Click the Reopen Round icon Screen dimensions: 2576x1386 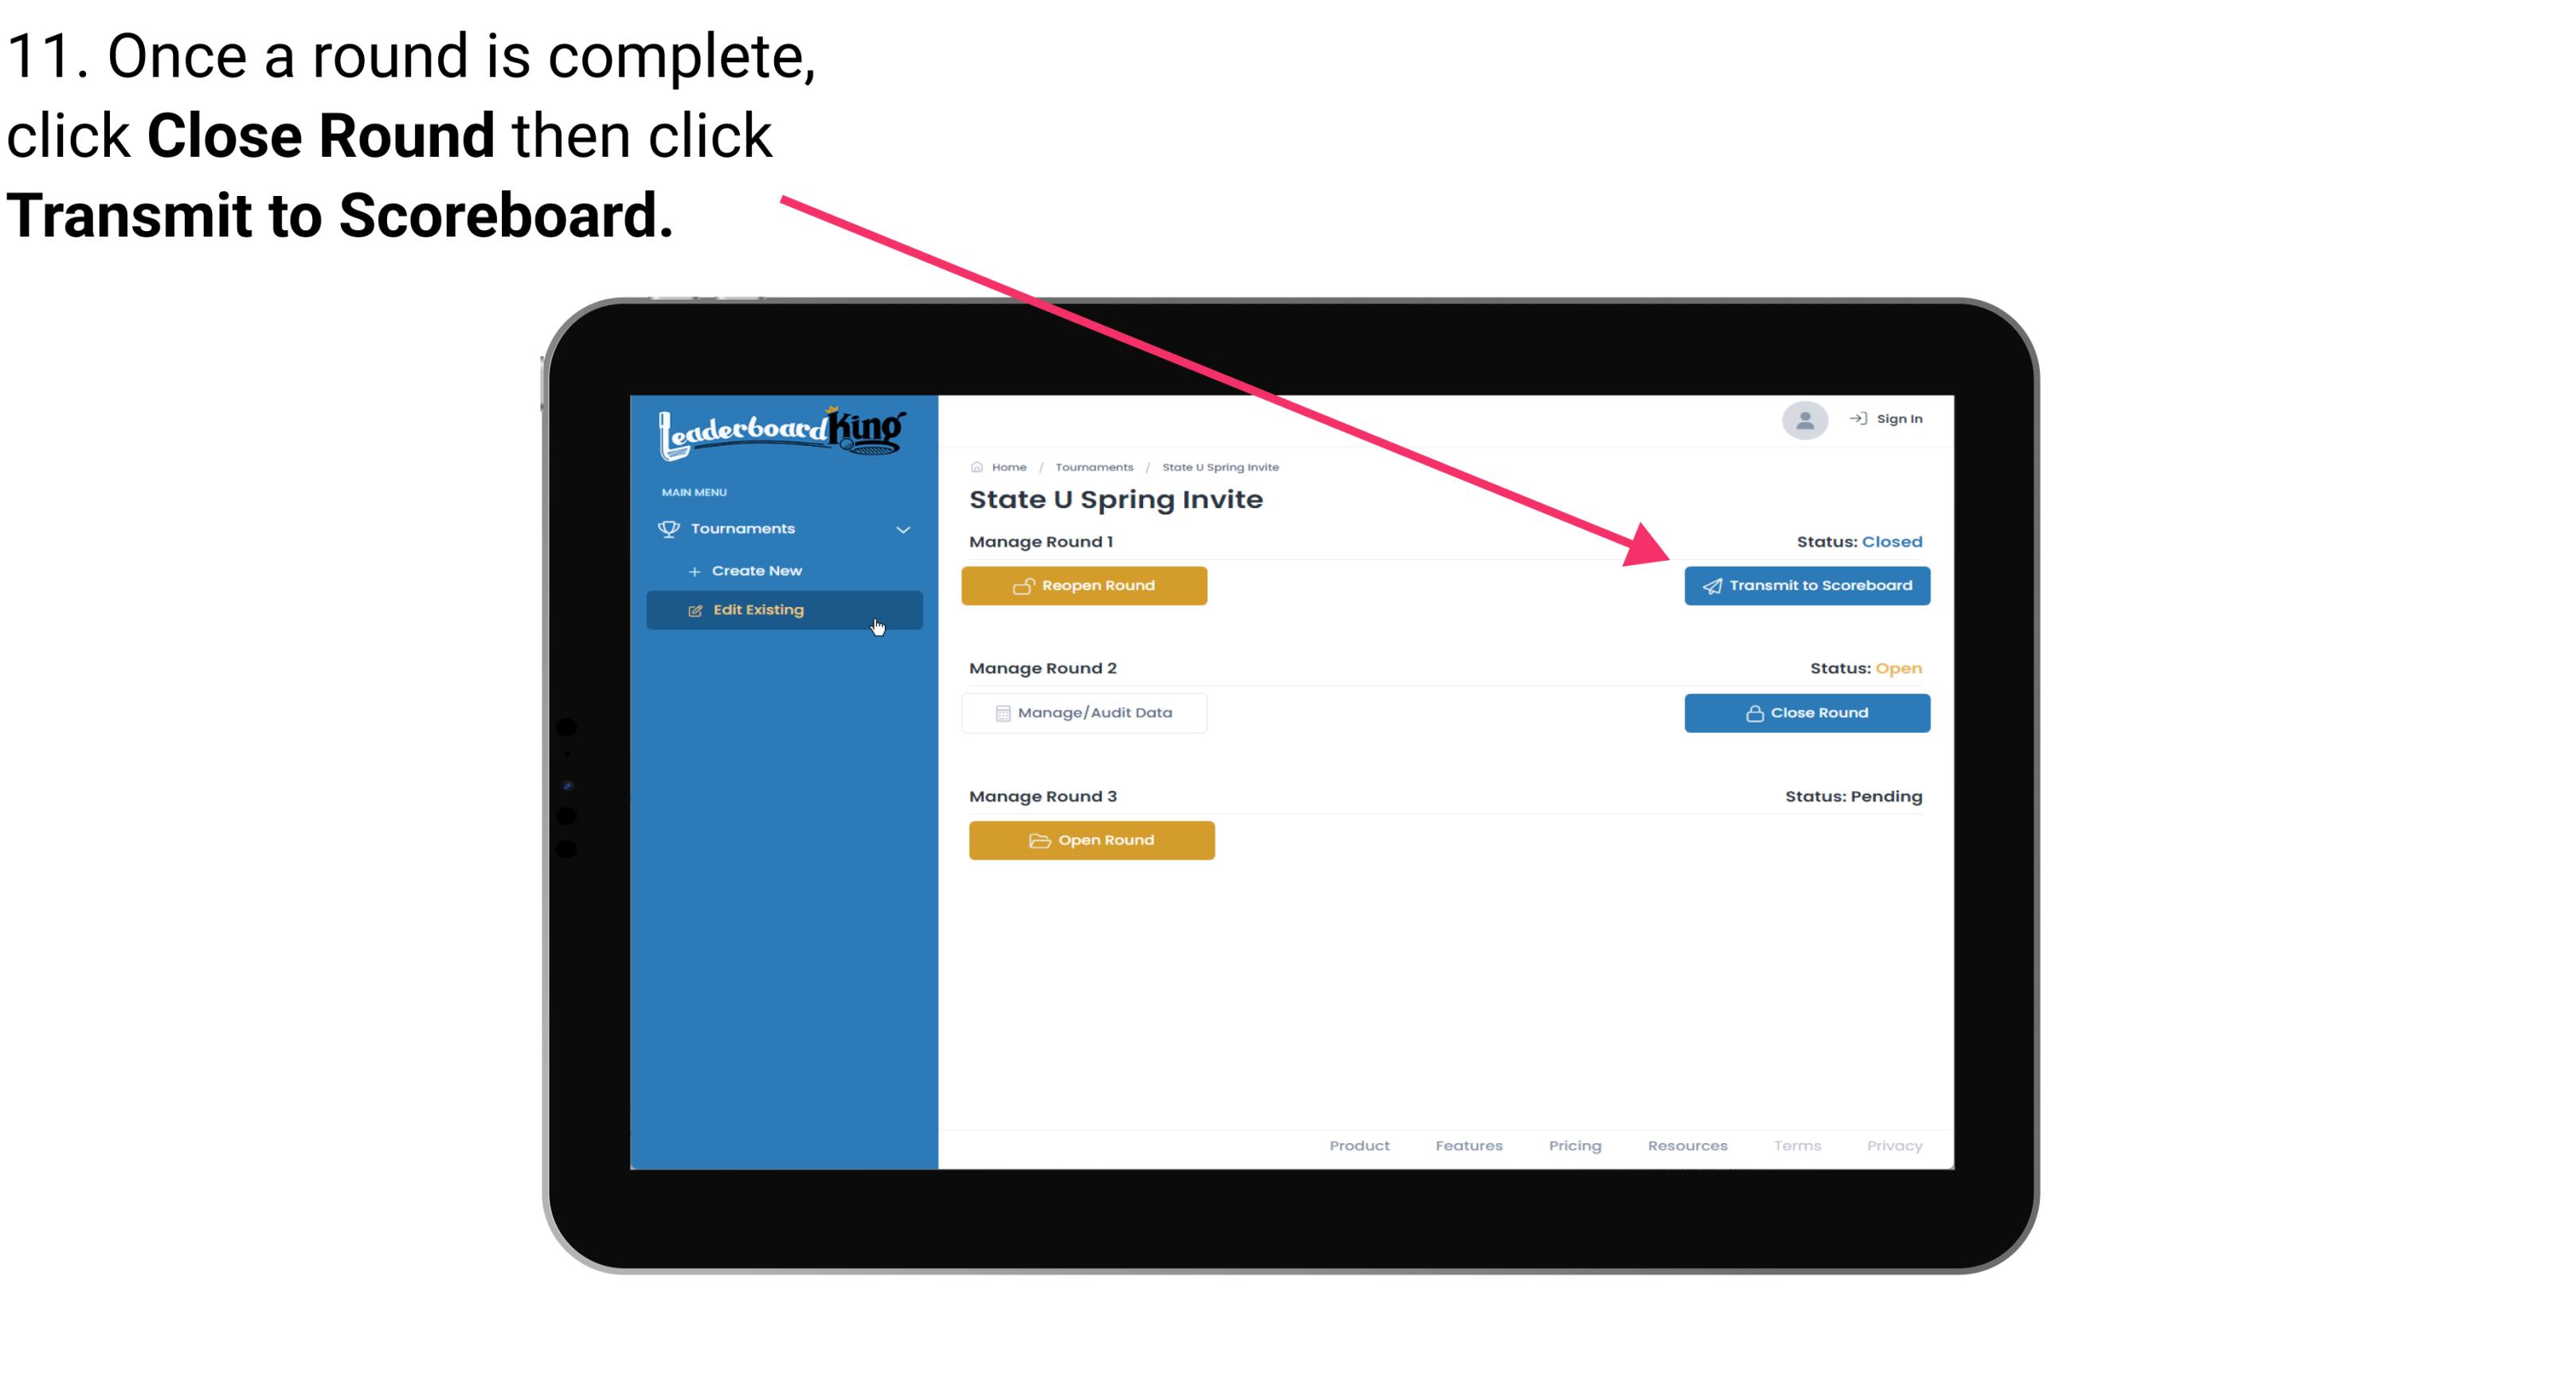pyautogui.click(x=1022, y=585)
